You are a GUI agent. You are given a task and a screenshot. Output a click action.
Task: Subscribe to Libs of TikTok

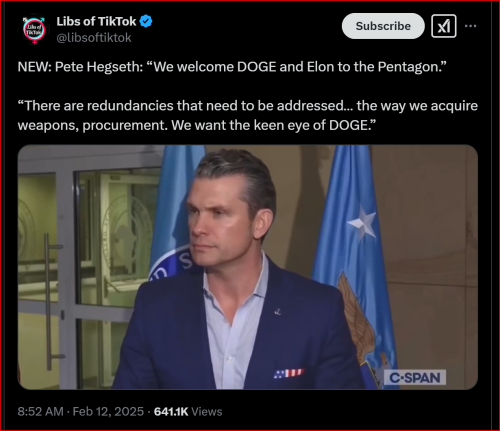(x=383, y=26)
